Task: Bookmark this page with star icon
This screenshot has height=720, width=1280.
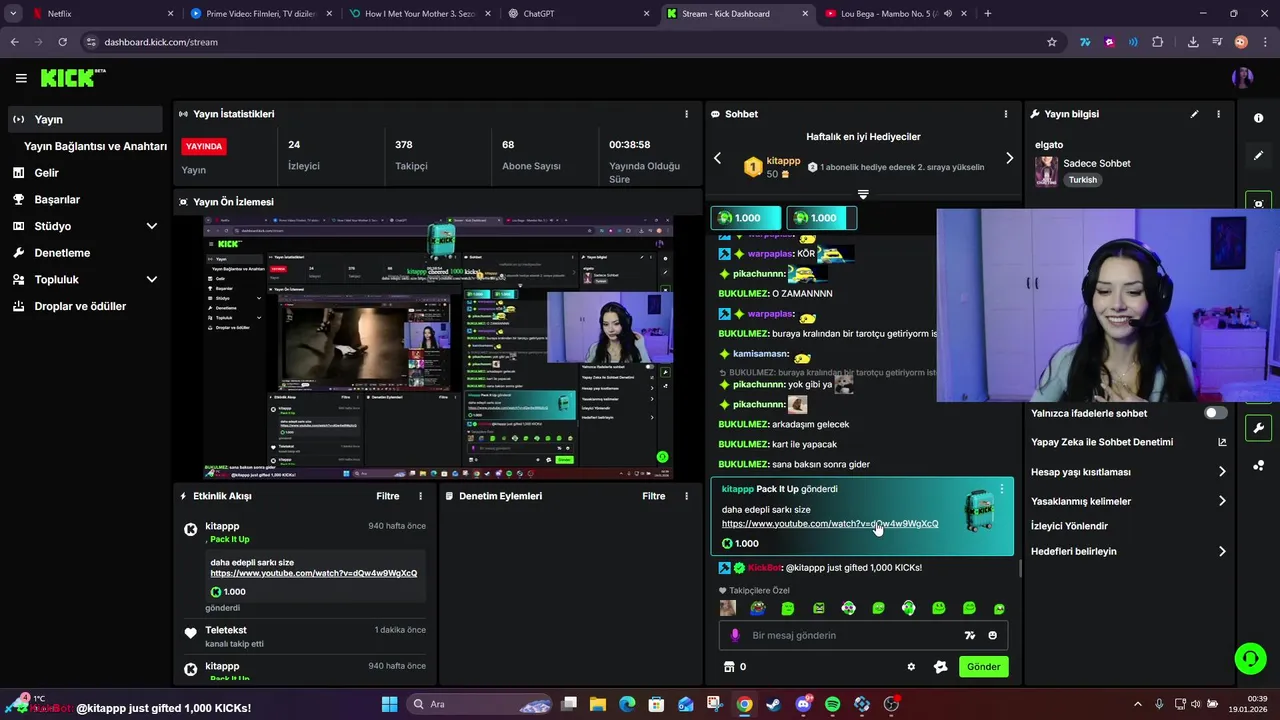Action: tap(1051, 42)
